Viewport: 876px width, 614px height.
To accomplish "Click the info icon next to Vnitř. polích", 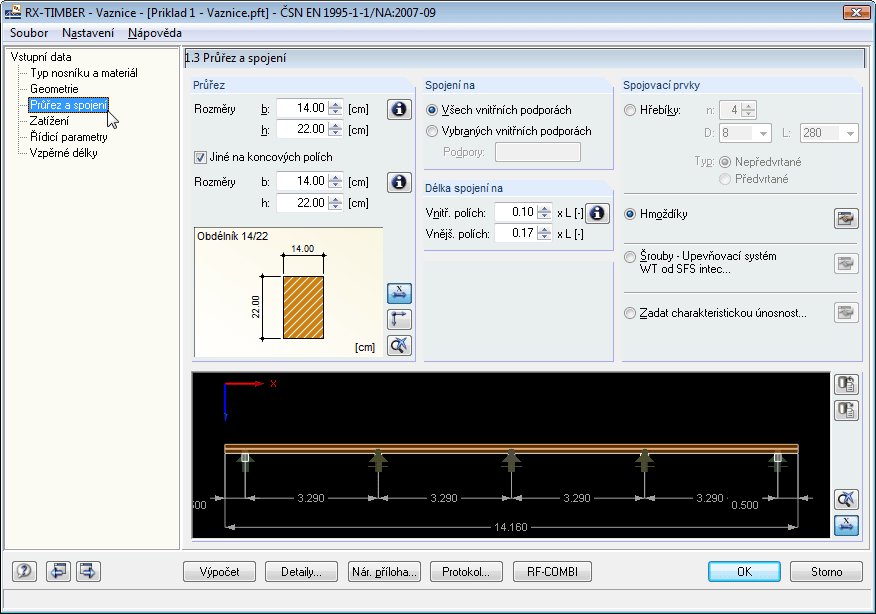I will pos(597,213).
